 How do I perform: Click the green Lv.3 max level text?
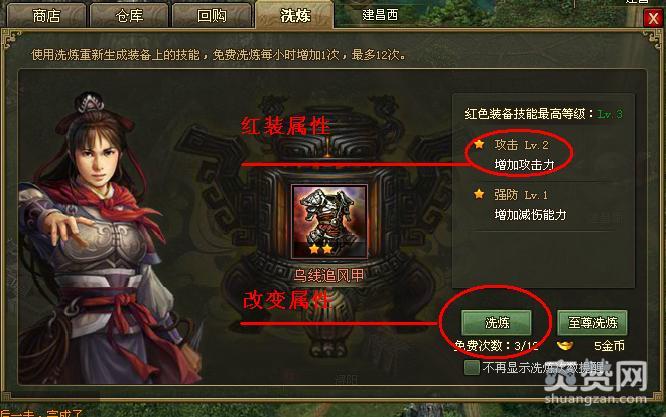click(x=610, y=114)
